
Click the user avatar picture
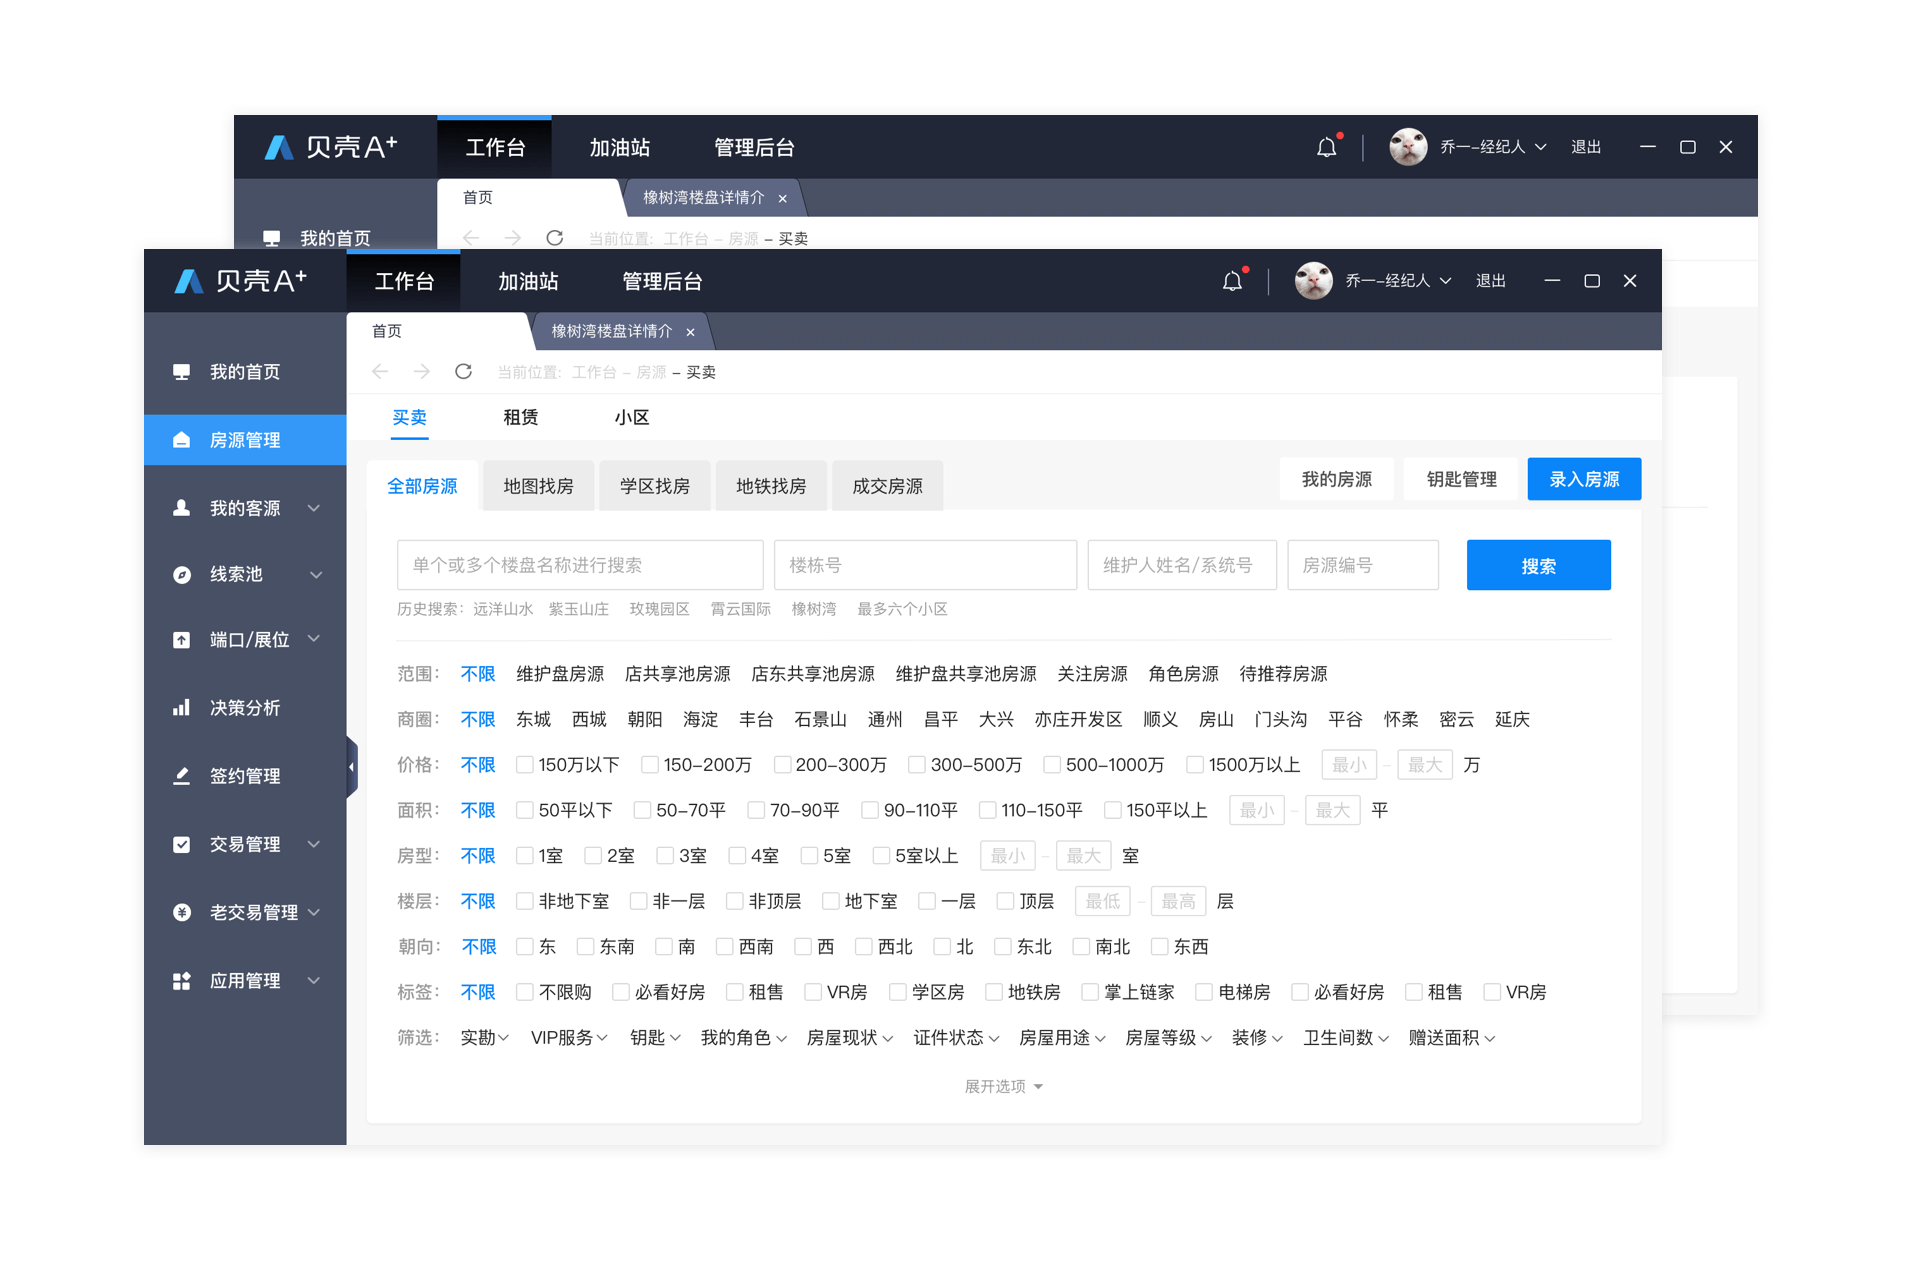point(1313,281)
